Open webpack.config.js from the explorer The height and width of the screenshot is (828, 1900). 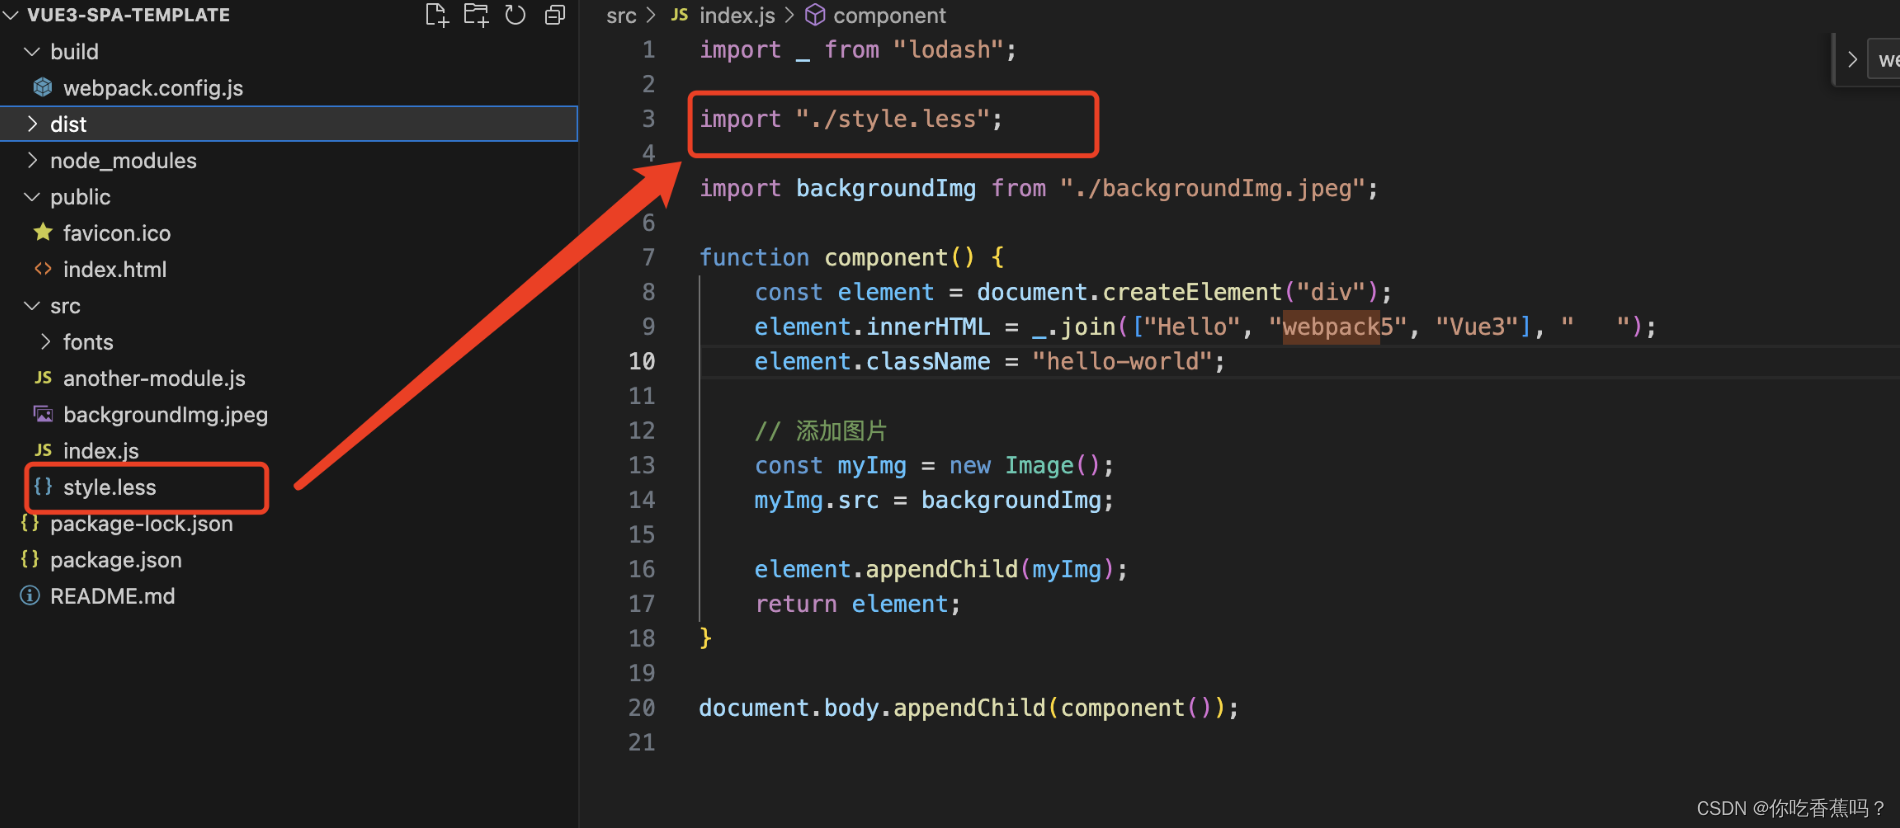click(153, 88)
